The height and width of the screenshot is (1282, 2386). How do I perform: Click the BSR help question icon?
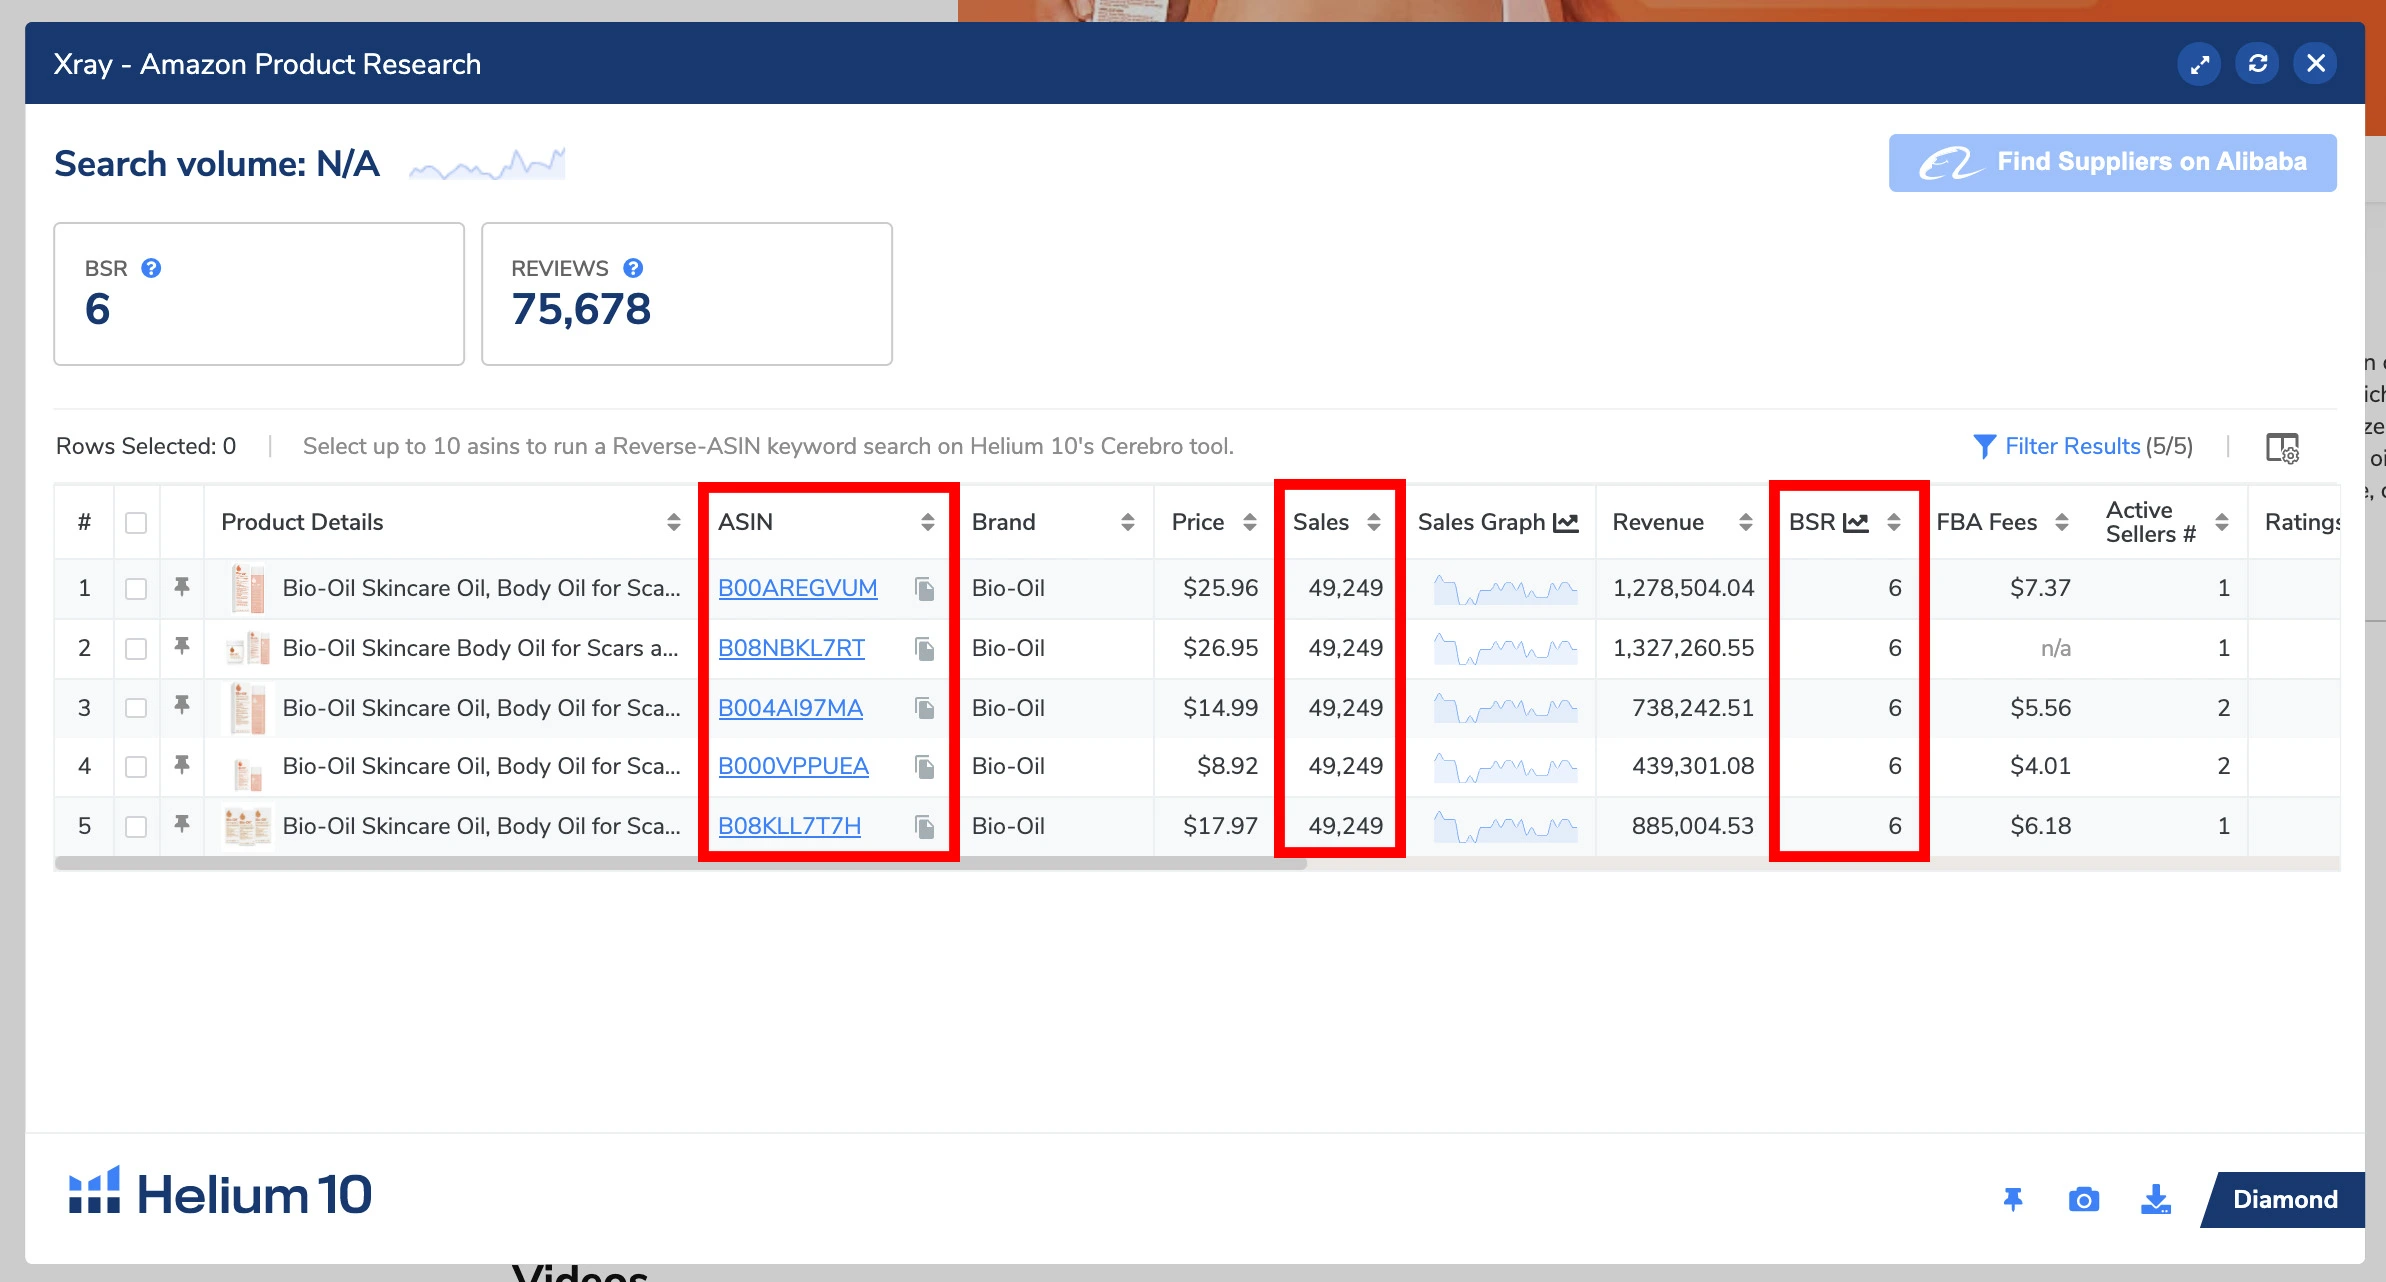tap(151, 268)
